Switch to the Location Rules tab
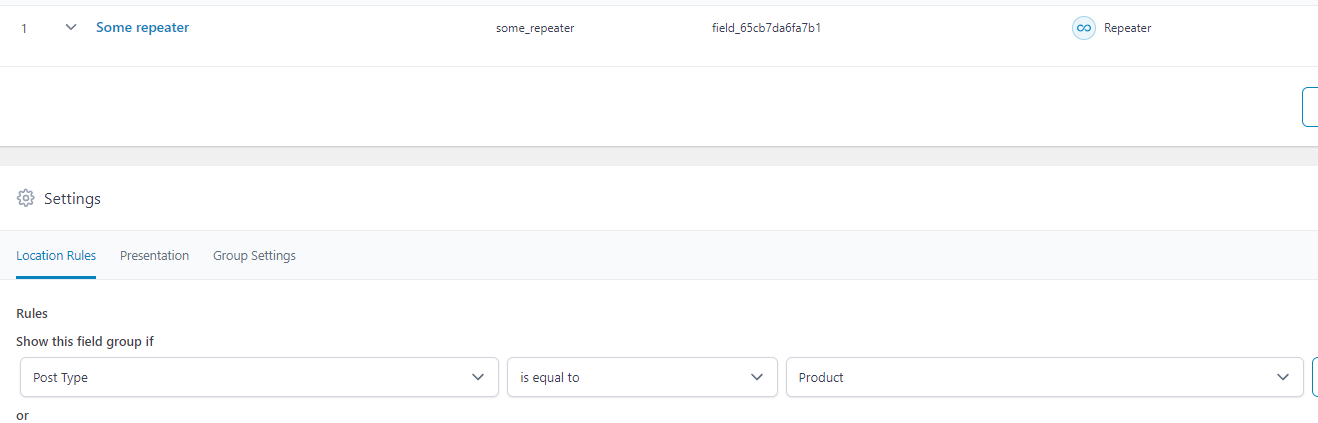 point(56,255)
